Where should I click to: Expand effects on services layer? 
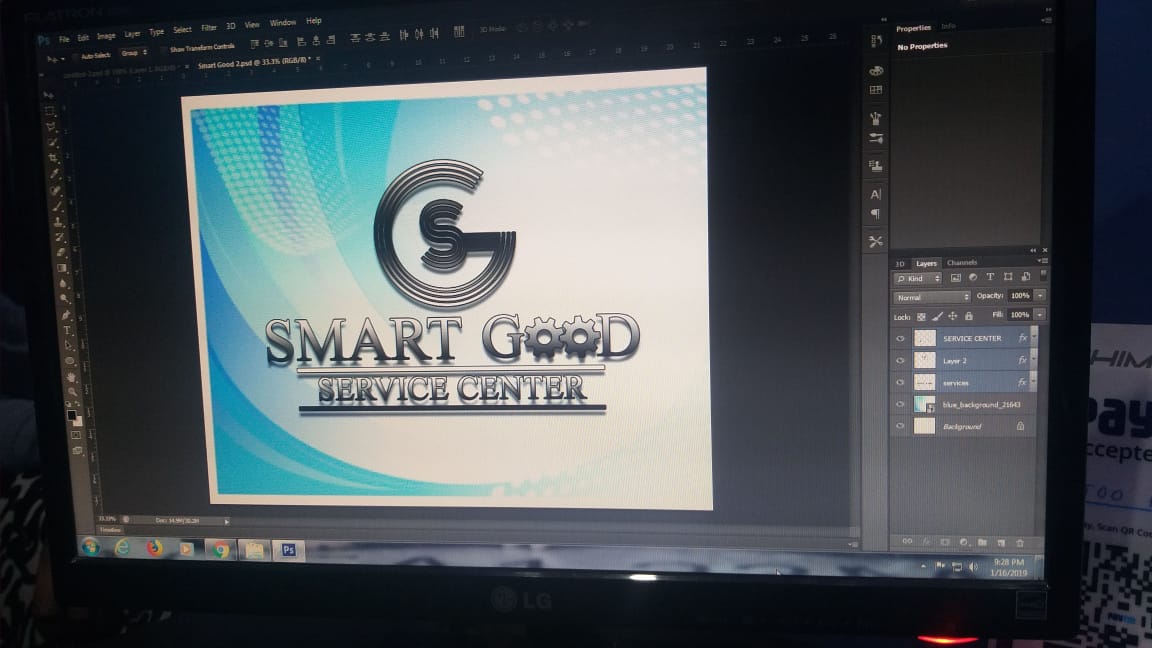pyautogui.click(x=1034, y=381)
